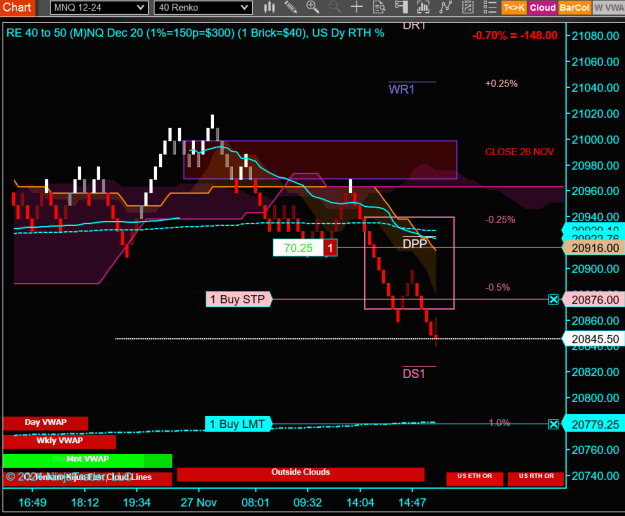Open the properties list icon

[x=489, y=7]
